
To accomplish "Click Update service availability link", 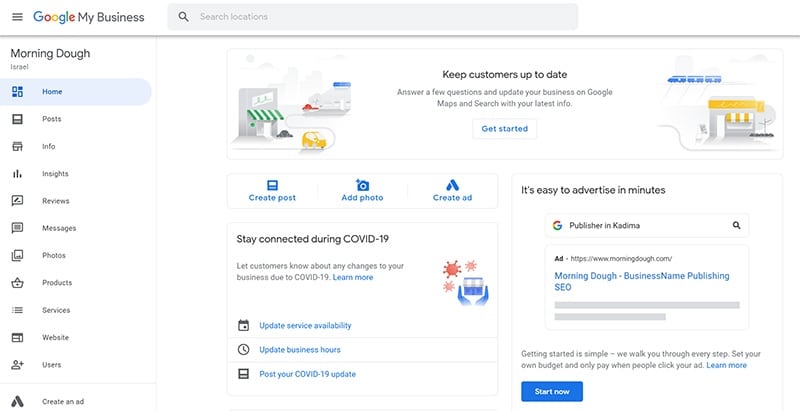I will pos(305,325).
